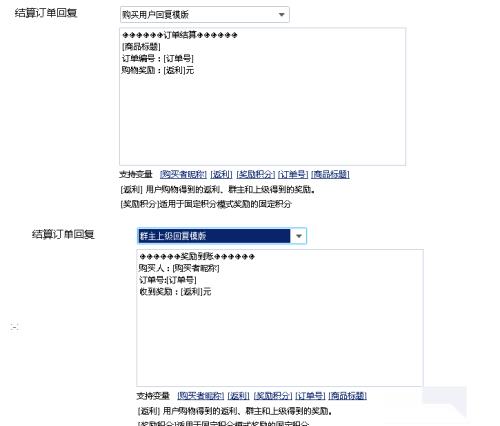This screenshot has height=426, width=500.
Task: Select the line 购买人：[购买者昵称]
Action: coord(179,268)
